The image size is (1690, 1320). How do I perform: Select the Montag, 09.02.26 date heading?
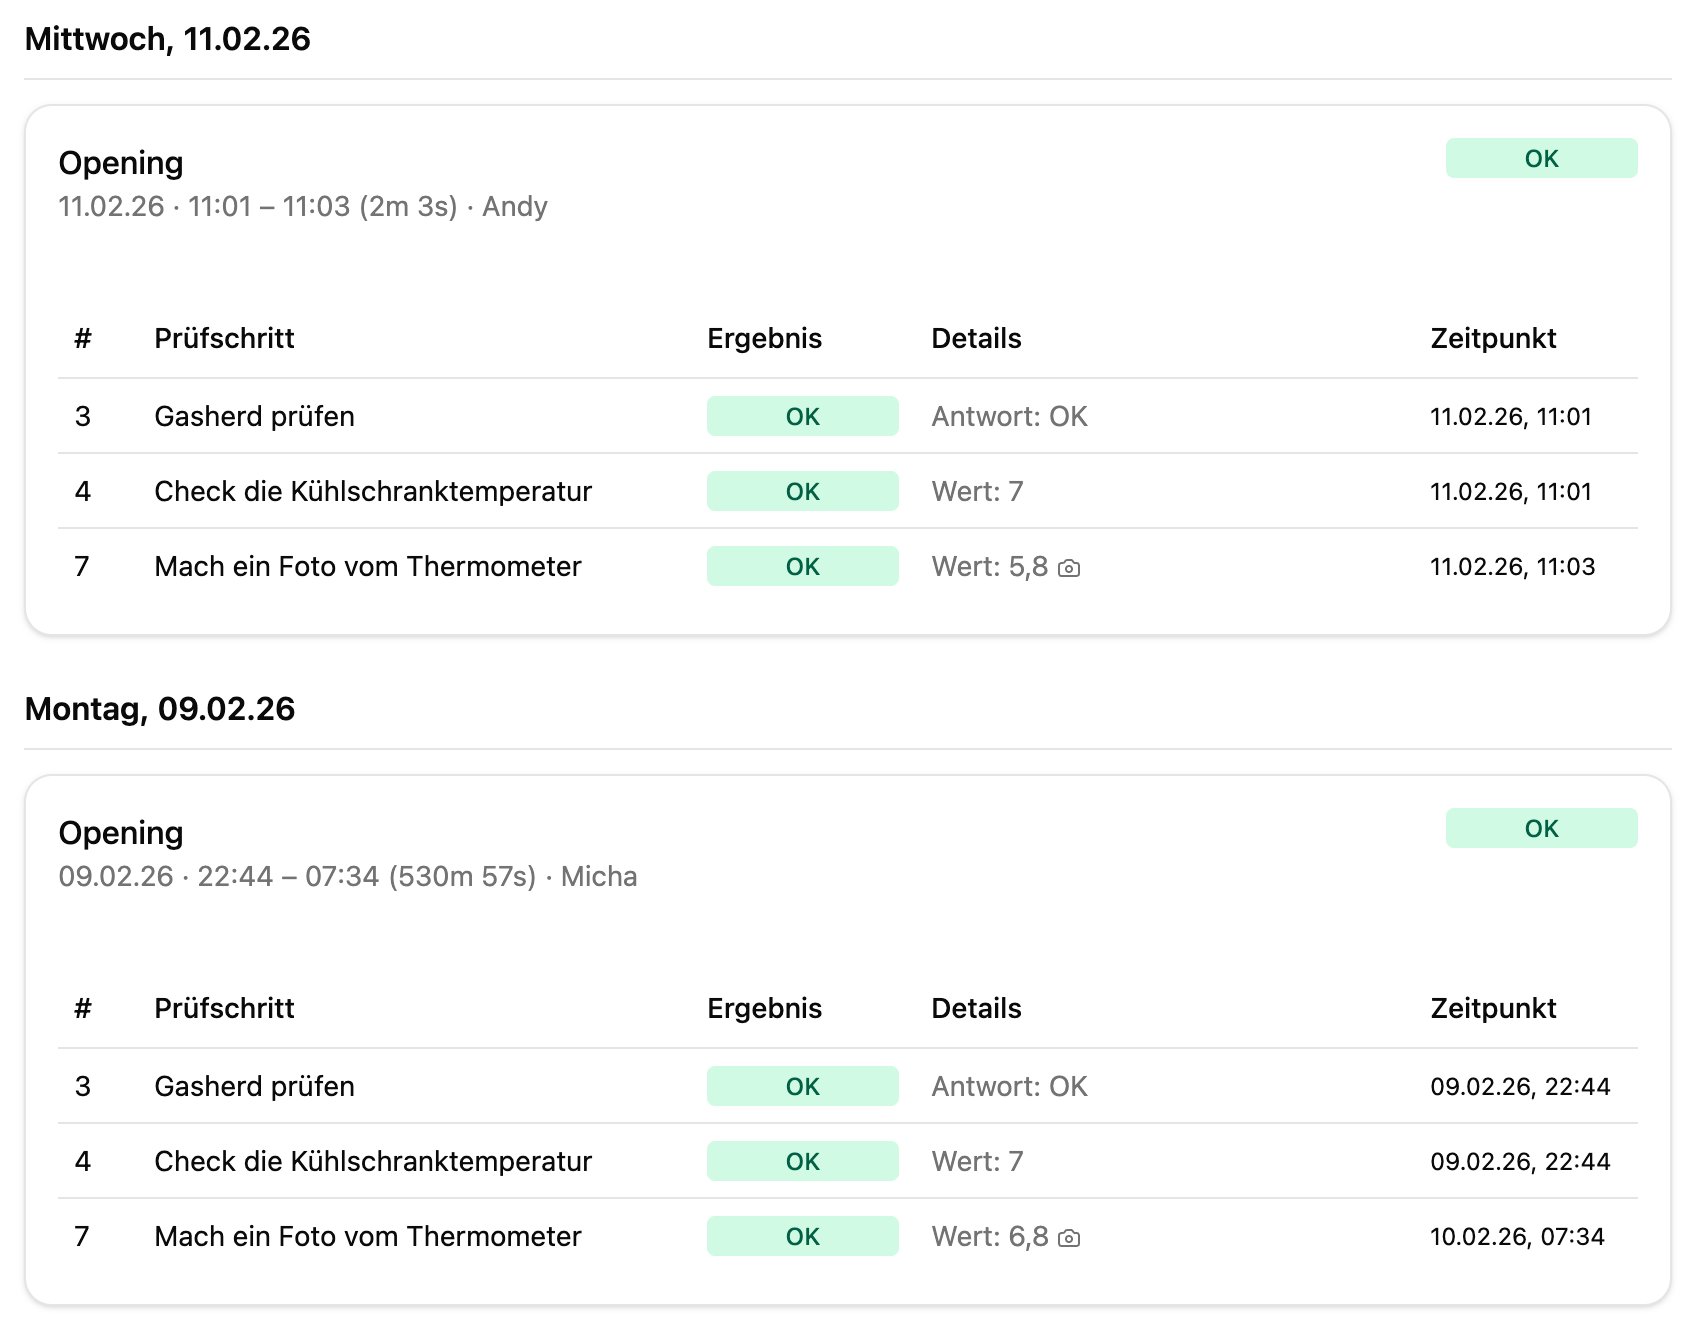pos(160,709)
